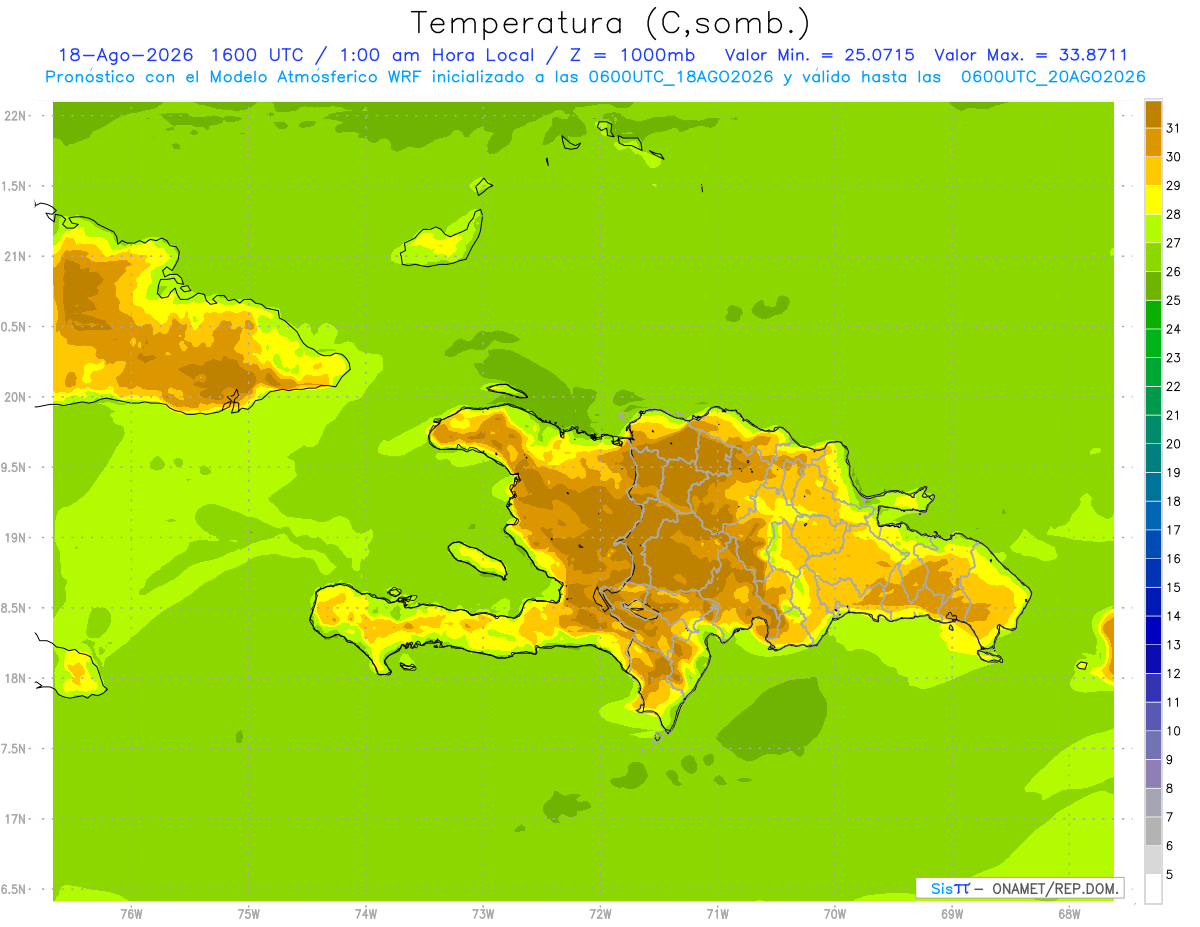Click the '70W' longitude label
This screenshot has width=1200, height=927.
835,914
